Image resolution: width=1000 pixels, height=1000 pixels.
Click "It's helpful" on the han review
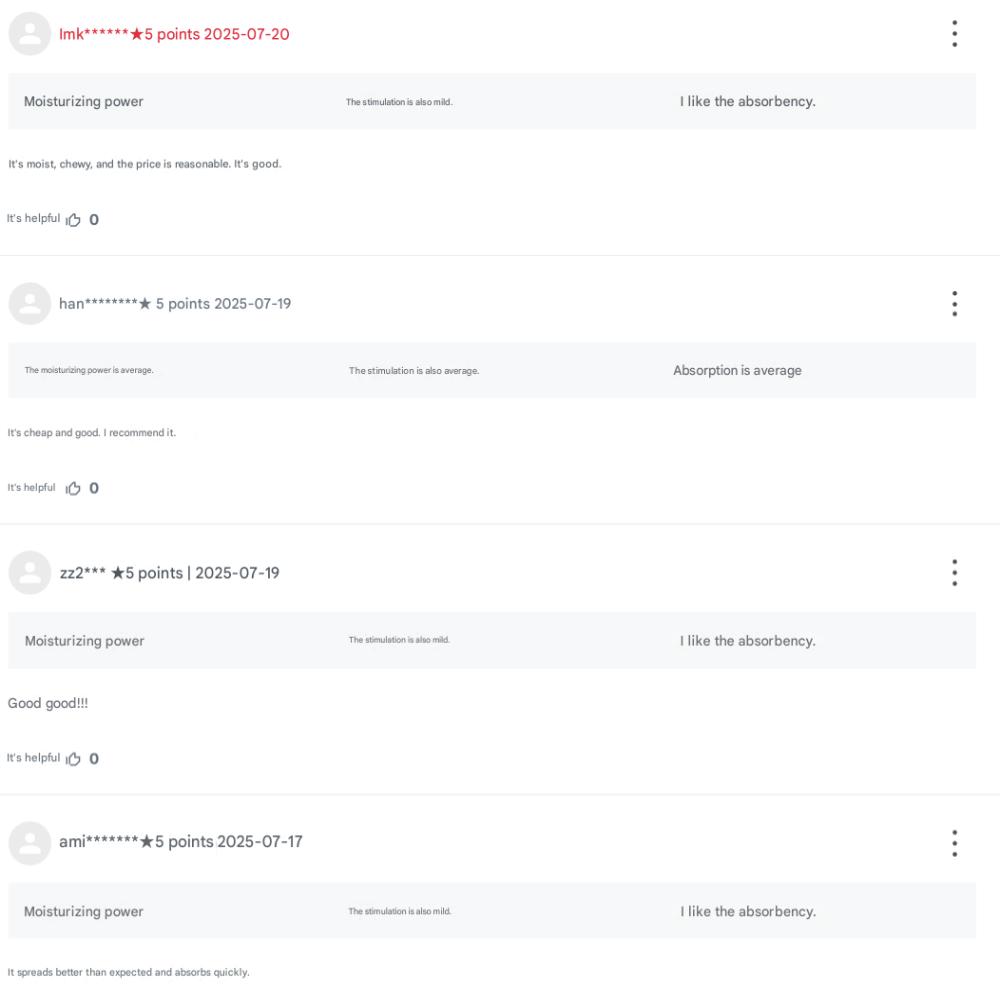coord(31,488)
